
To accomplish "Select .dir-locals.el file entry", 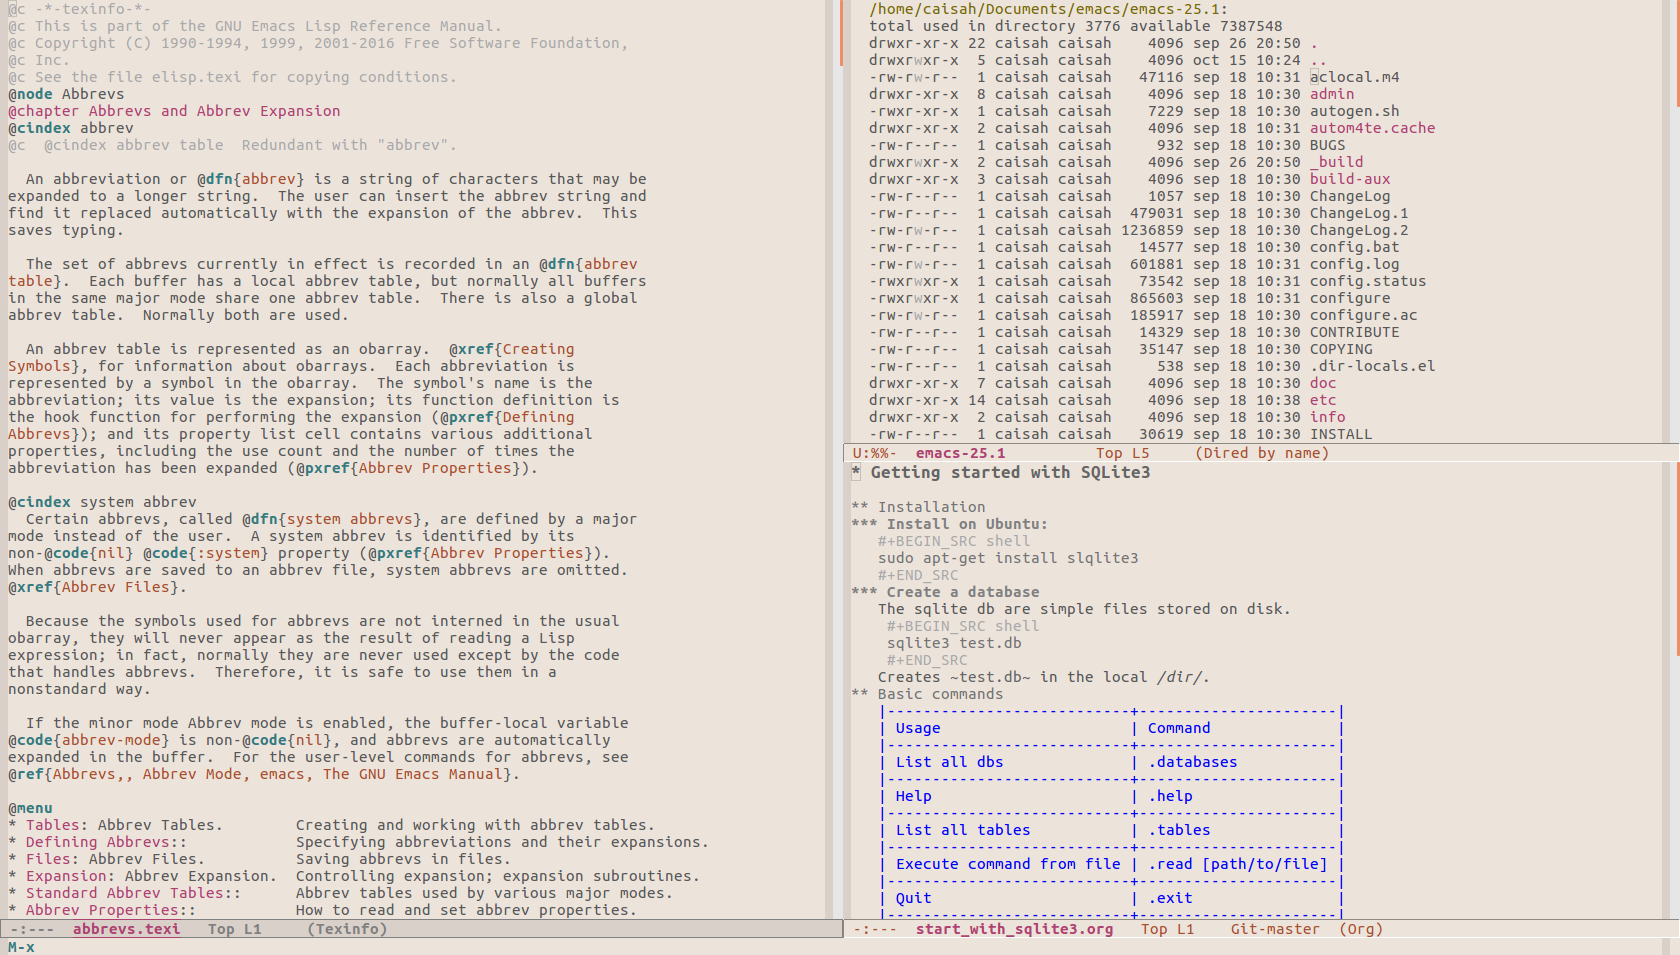I will coord(1372,366).
